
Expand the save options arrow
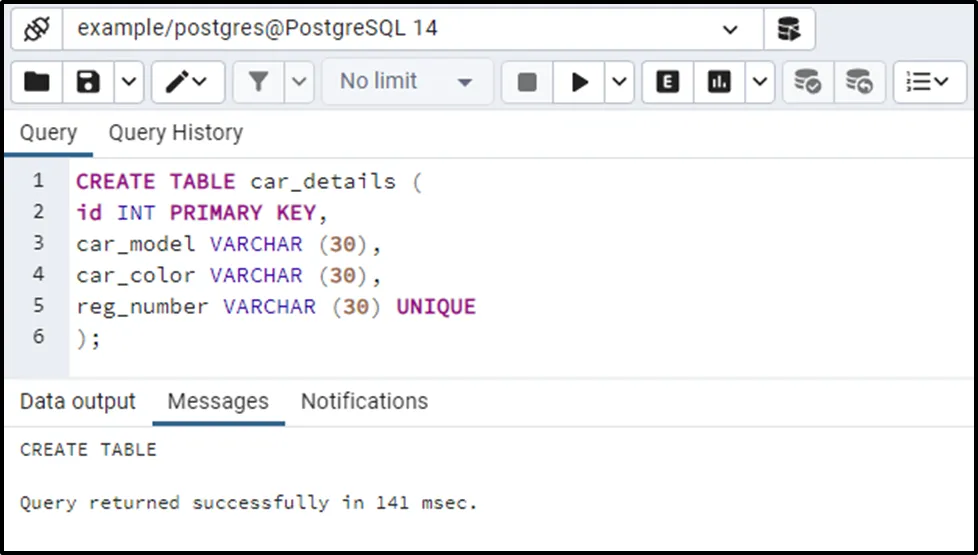[129, 82]
